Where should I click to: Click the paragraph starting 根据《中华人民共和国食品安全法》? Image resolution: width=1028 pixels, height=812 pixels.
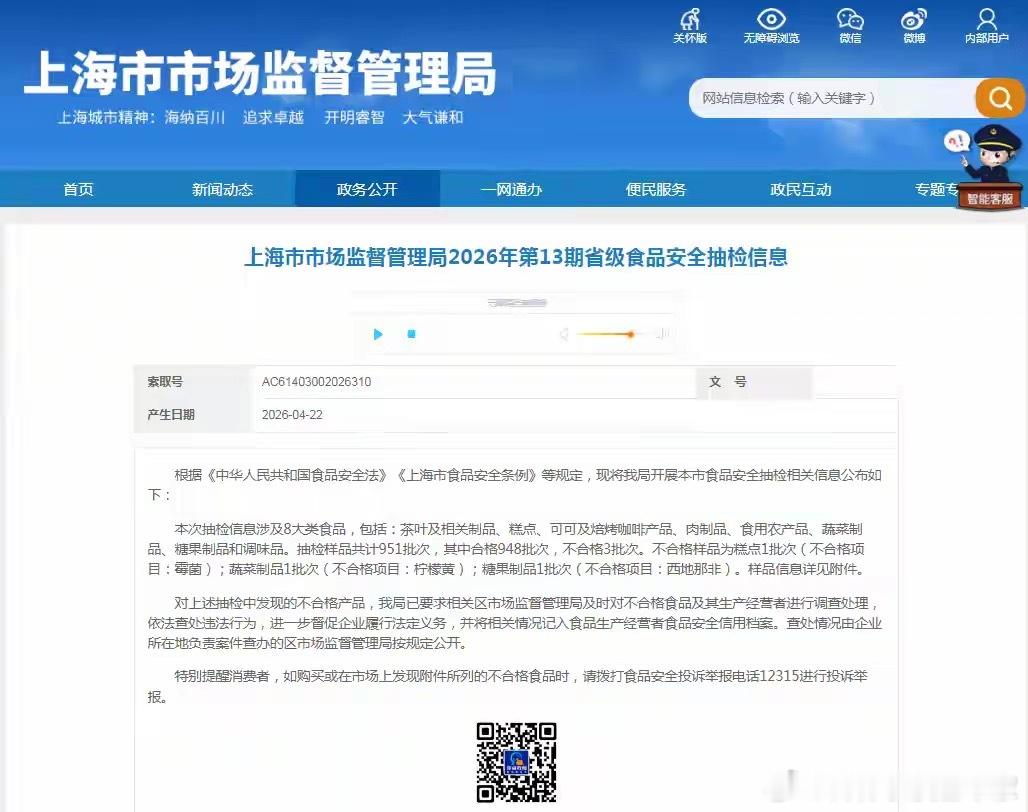[x=515, y=484]
